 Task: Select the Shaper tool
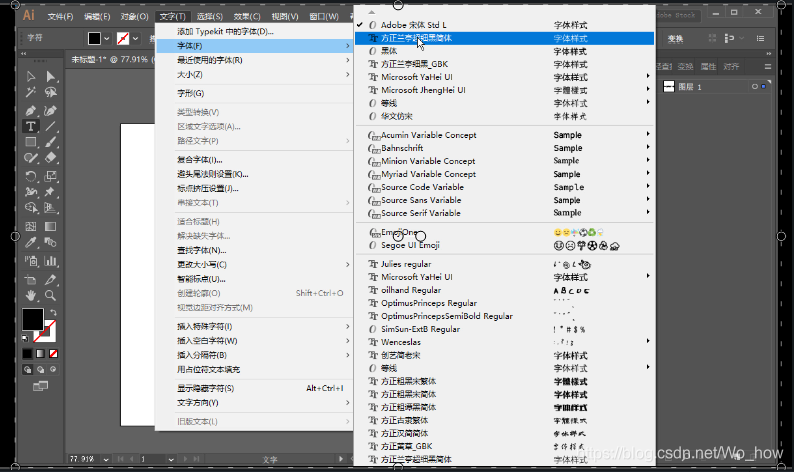pyautogui.click(x=31, y=158)
